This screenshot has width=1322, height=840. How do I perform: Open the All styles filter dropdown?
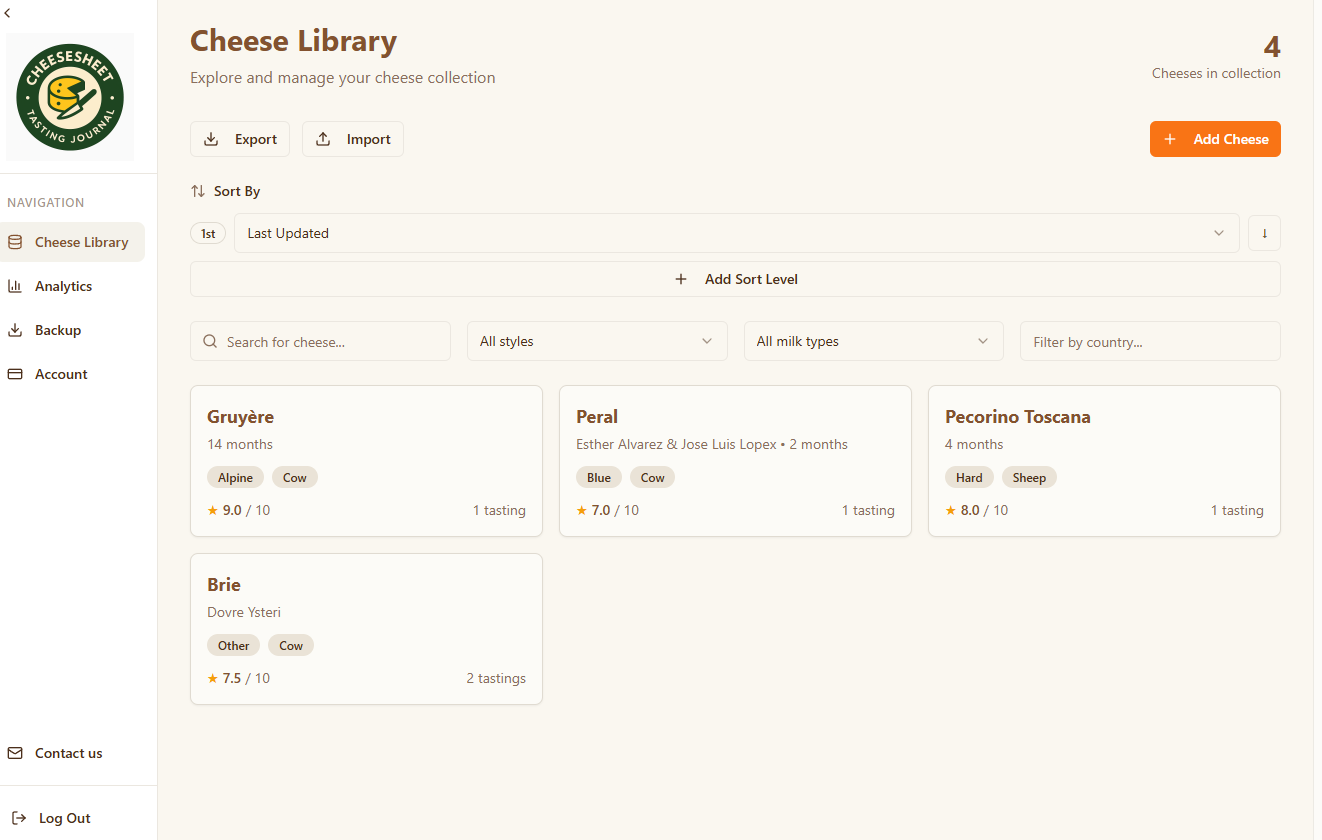(x=597, y=341)
